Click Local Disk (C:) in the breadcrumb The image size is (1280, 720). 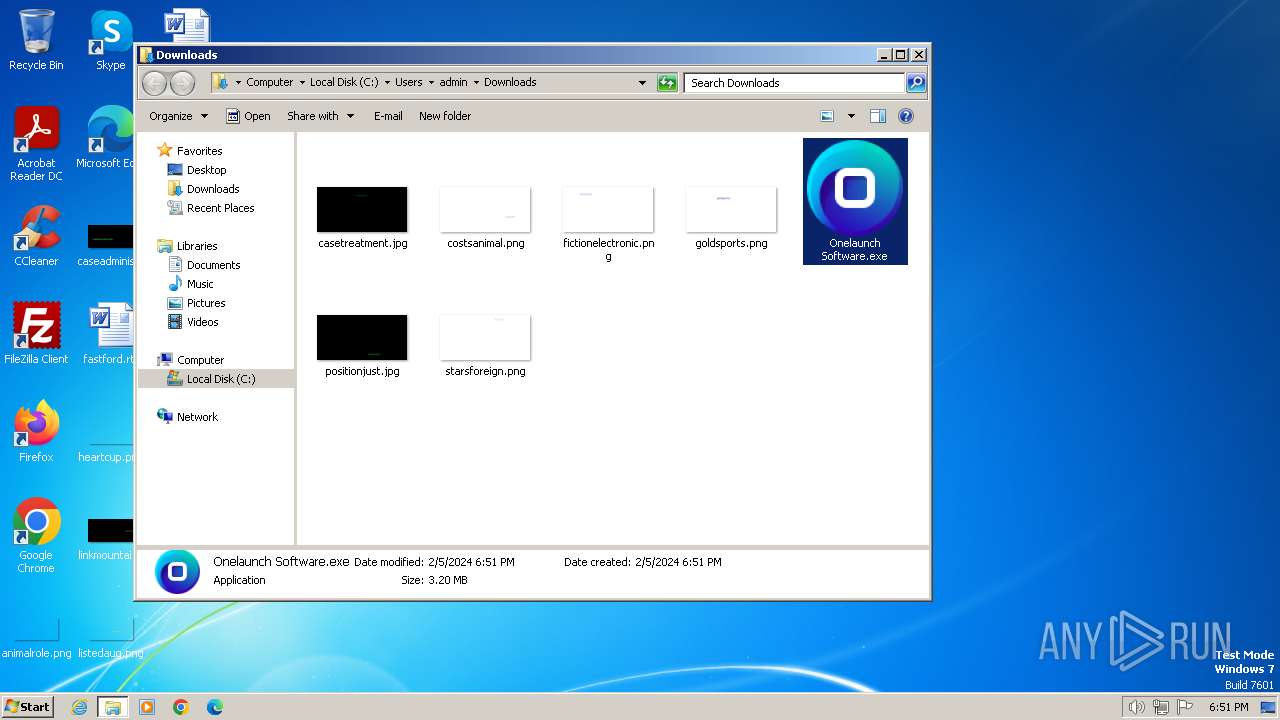(x=344, y=83)
